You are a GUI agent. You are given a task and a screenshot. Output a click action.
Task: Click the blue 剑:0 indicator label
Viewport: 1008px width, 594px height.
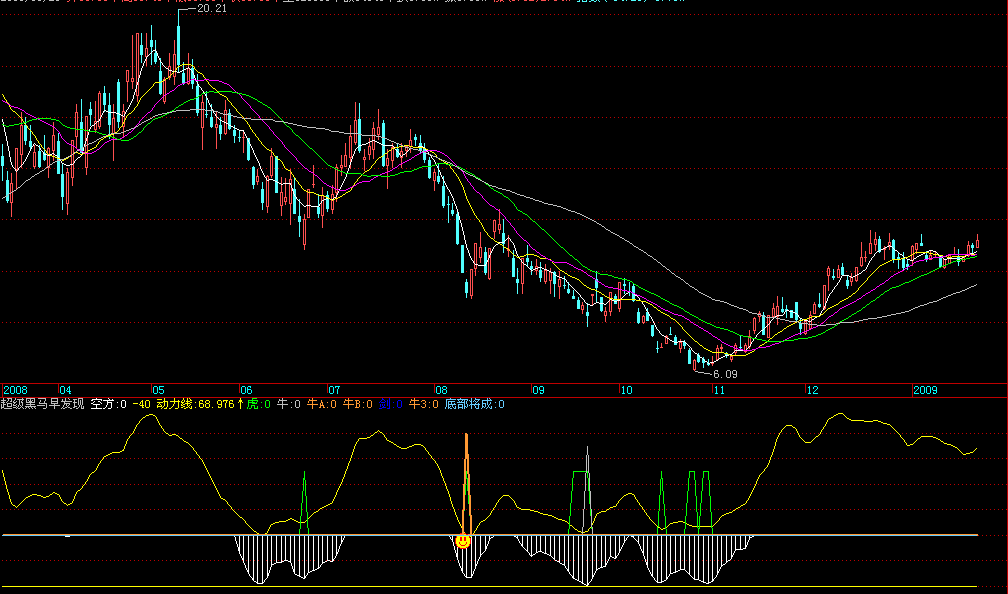click(391, 404)
